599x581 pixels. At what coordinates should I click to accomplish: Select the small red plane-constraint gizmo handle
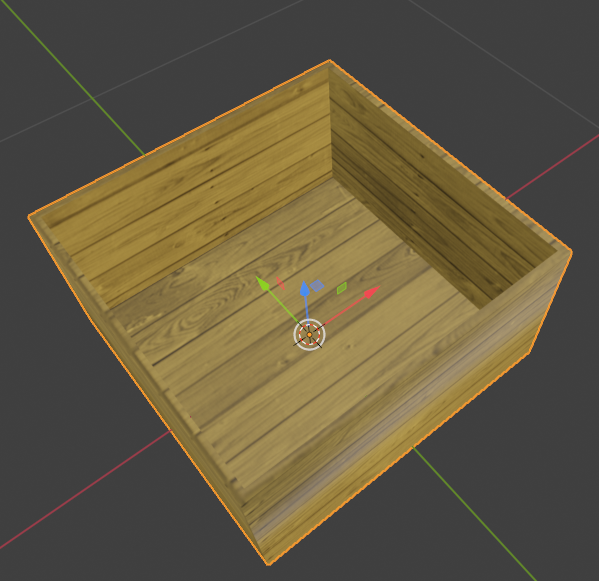coord(280,283)
